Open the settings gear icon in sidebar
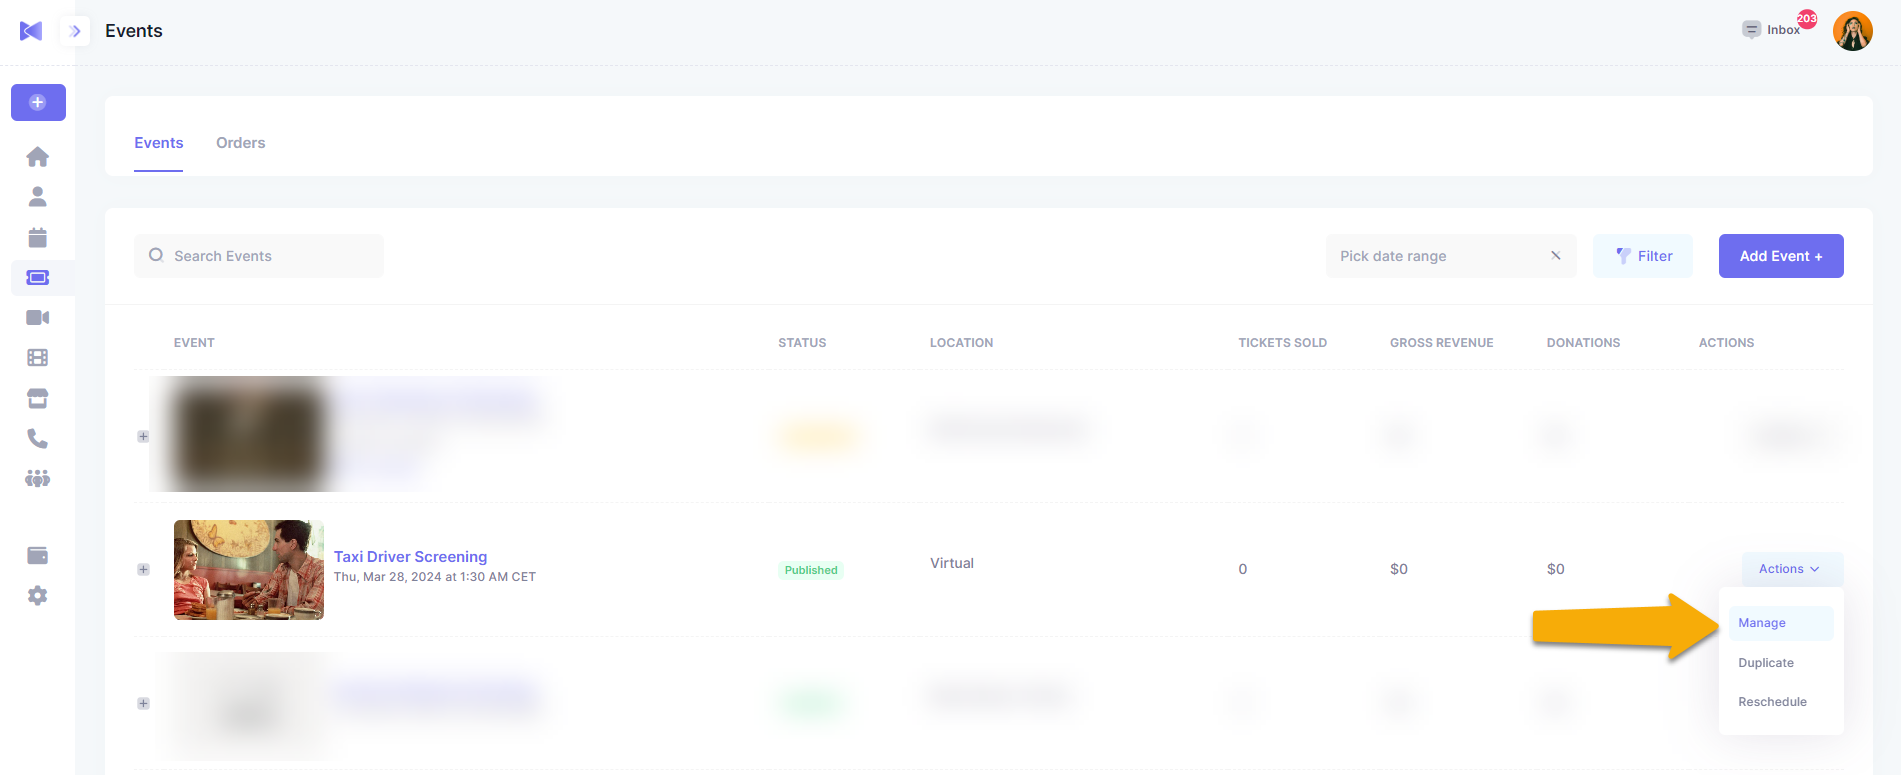Image resolution: width=1901 pixels, height=775 pixels. pyautogui.click(x=38, y=596)
